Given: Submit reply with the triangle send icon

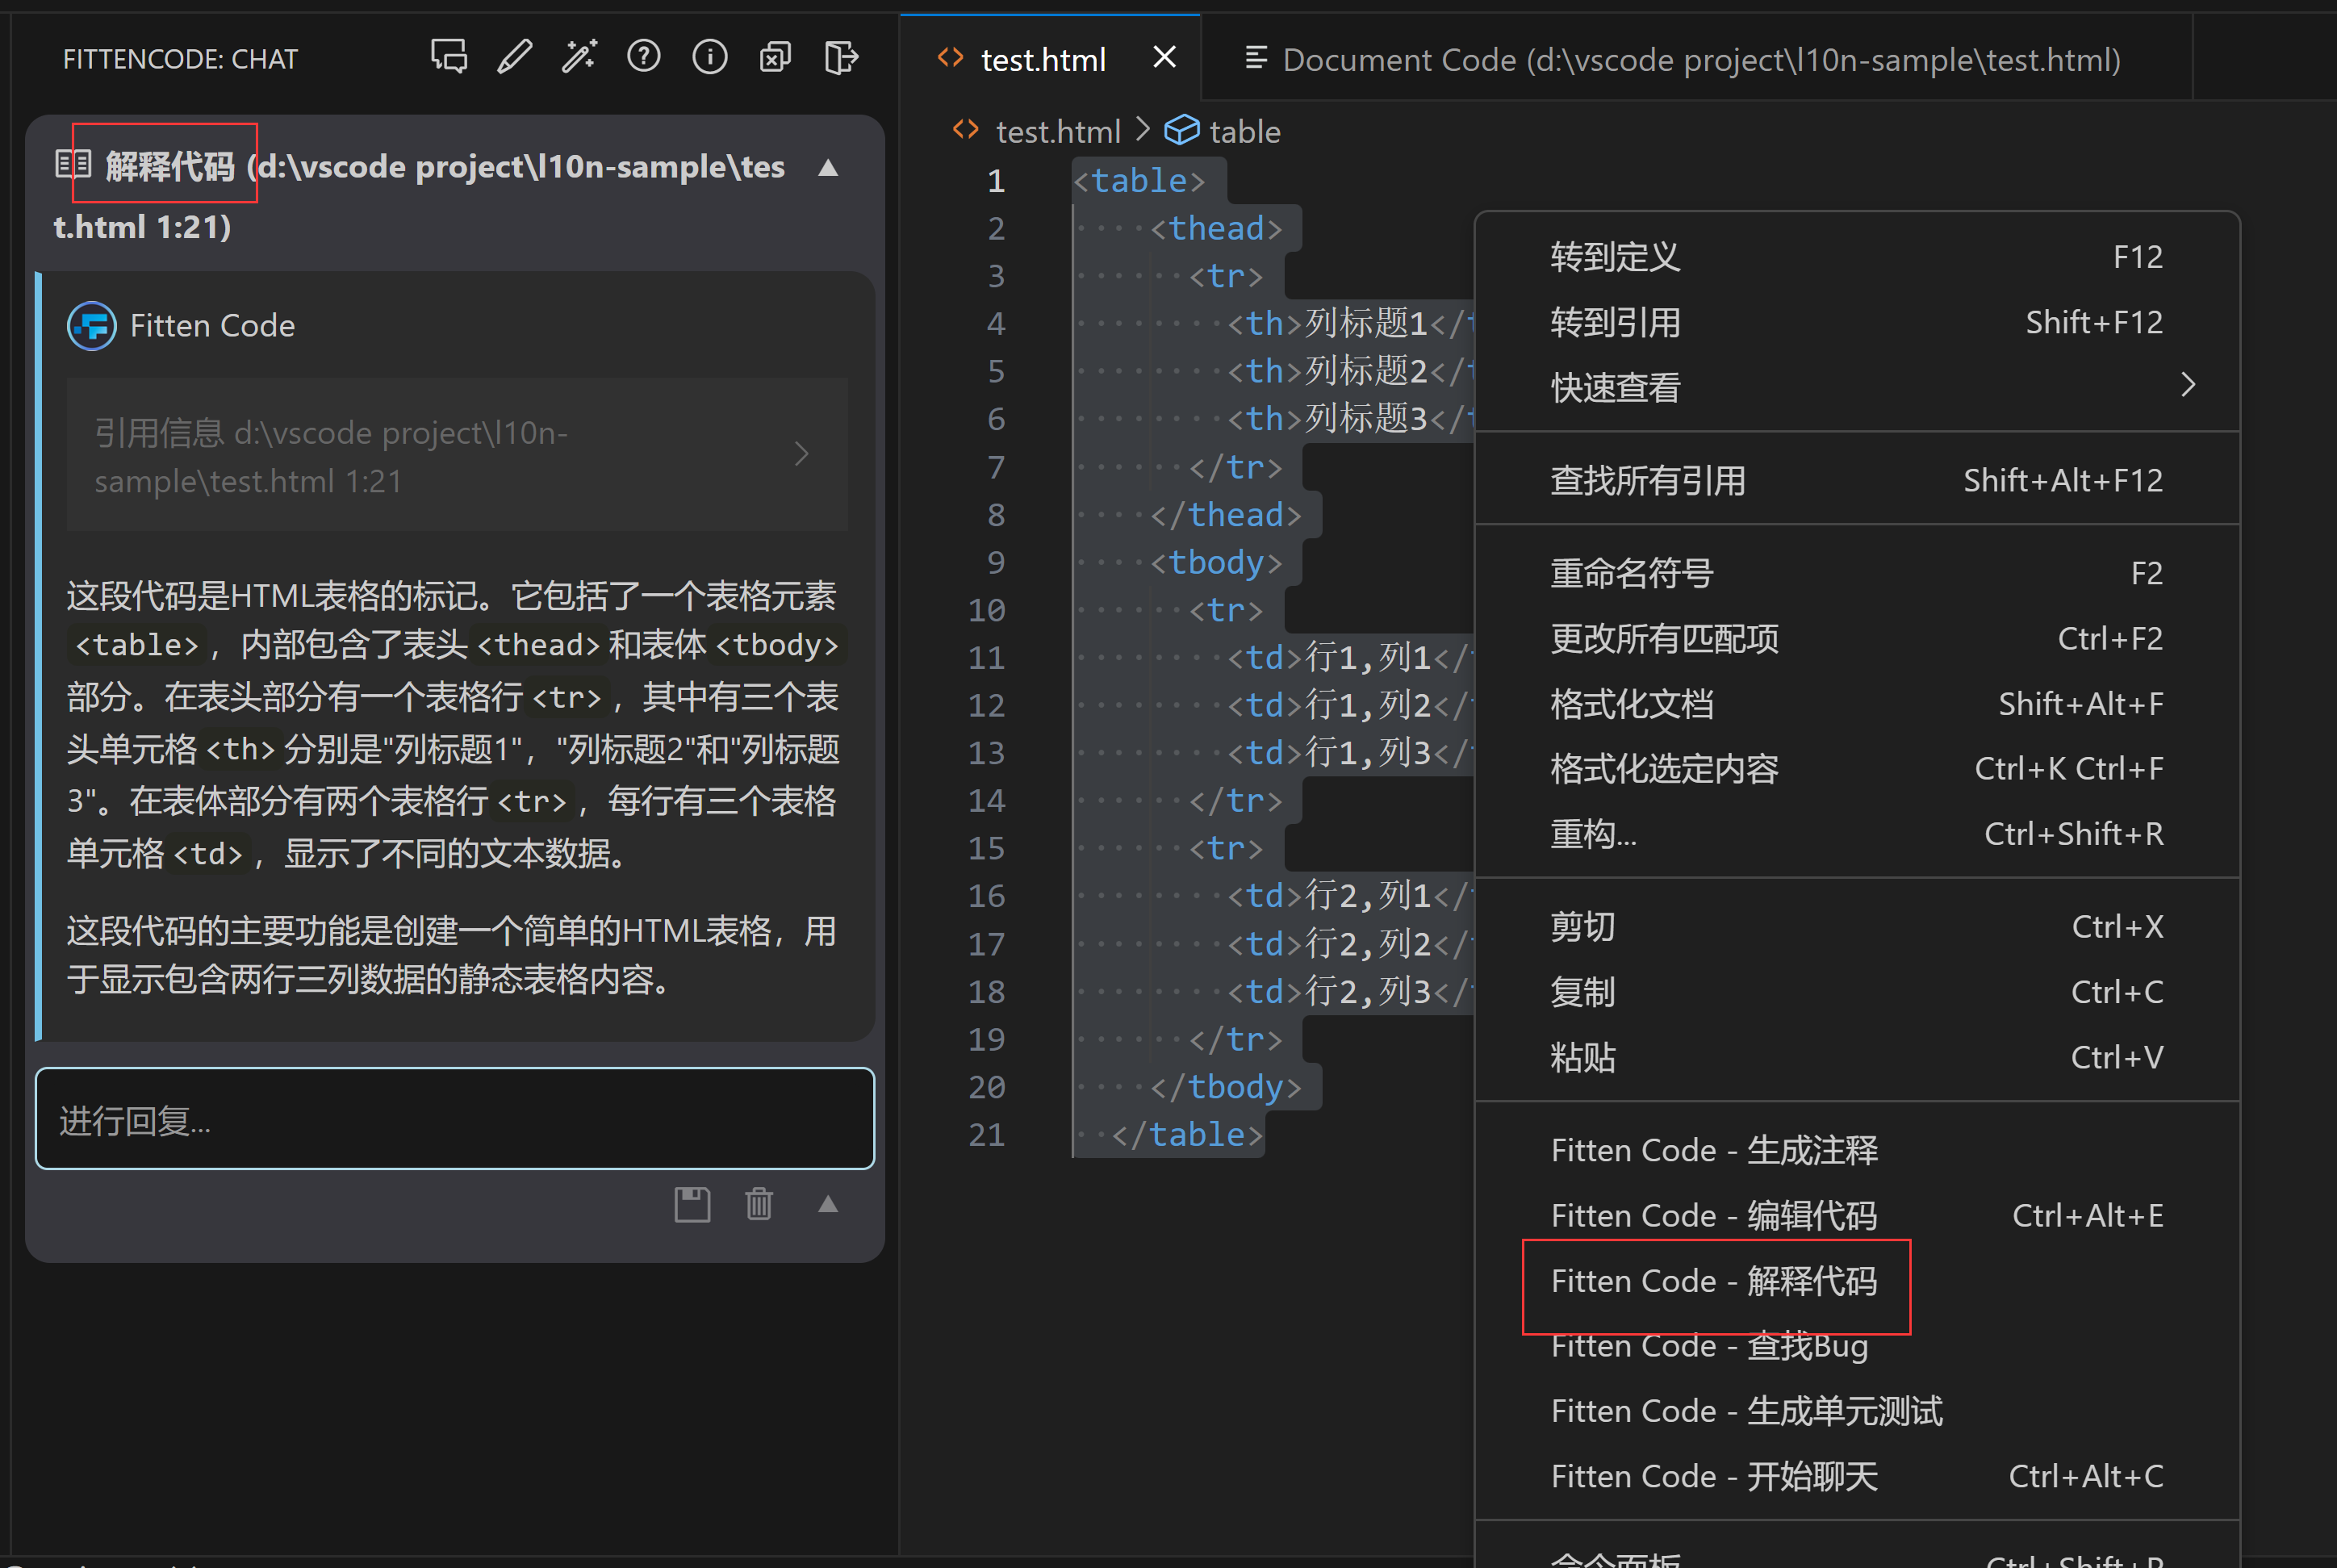Looking at the screenshot, I should (828, 1204).
